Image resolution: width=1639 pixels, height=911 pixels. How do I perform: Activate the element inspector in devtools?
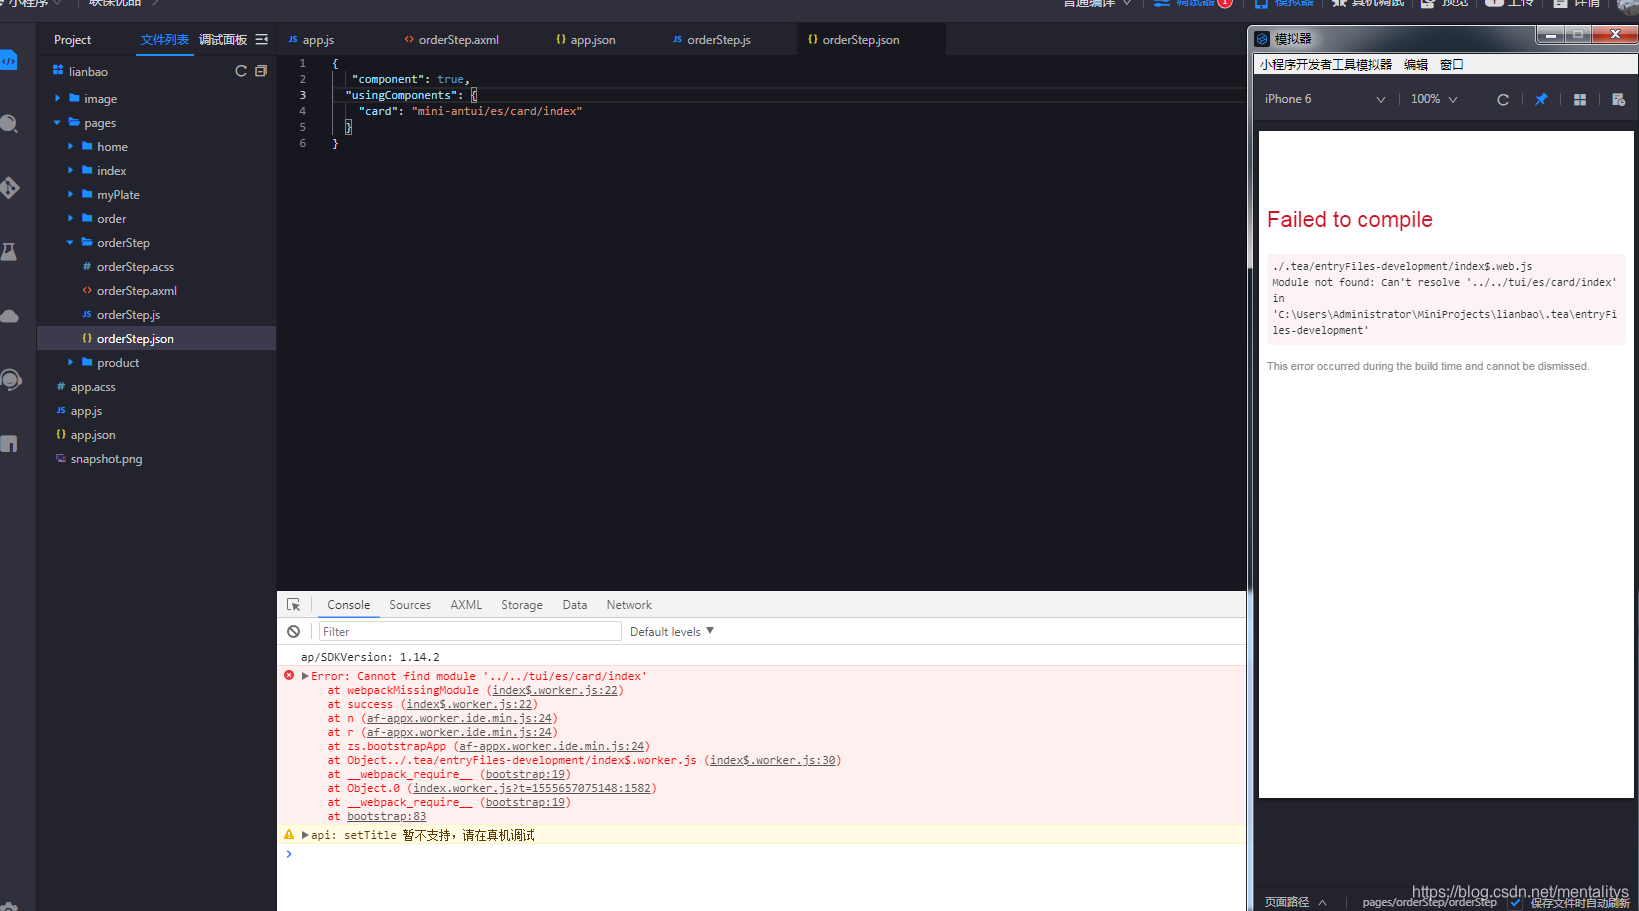294,605
